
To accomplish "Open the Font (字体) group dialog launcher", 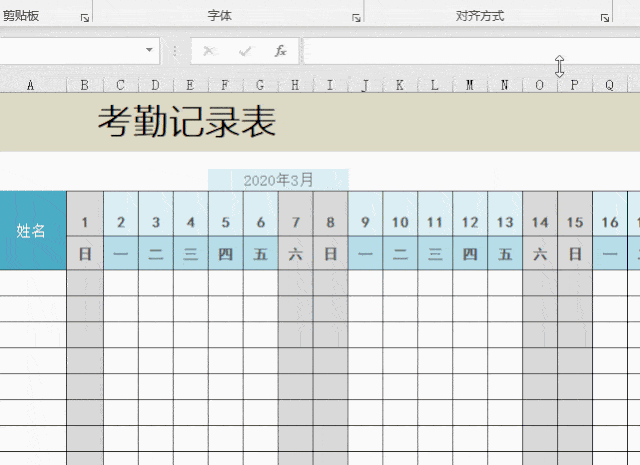I will [x=356, y=18].
